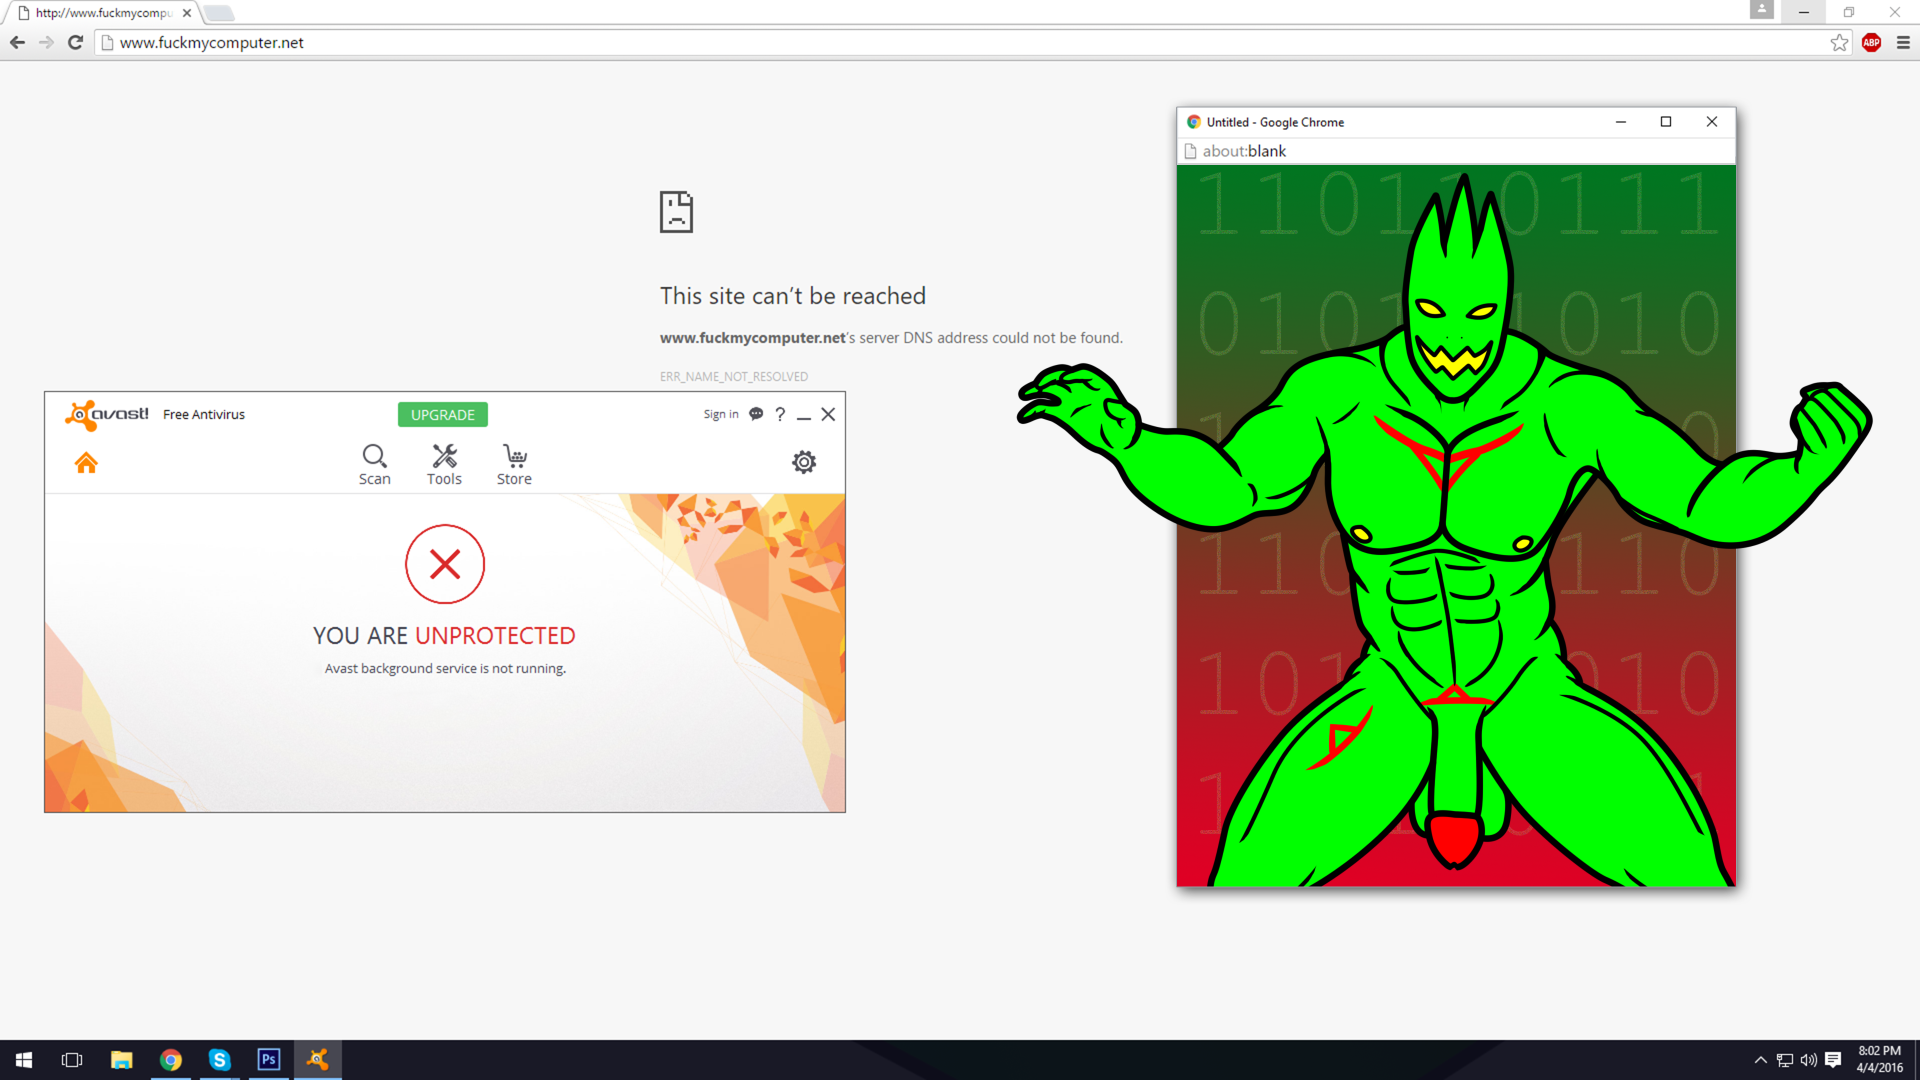This screenshot has height=1080, width=1920.
Task: Open File Explorer from the taskbar
Action: click(121, 1060)
